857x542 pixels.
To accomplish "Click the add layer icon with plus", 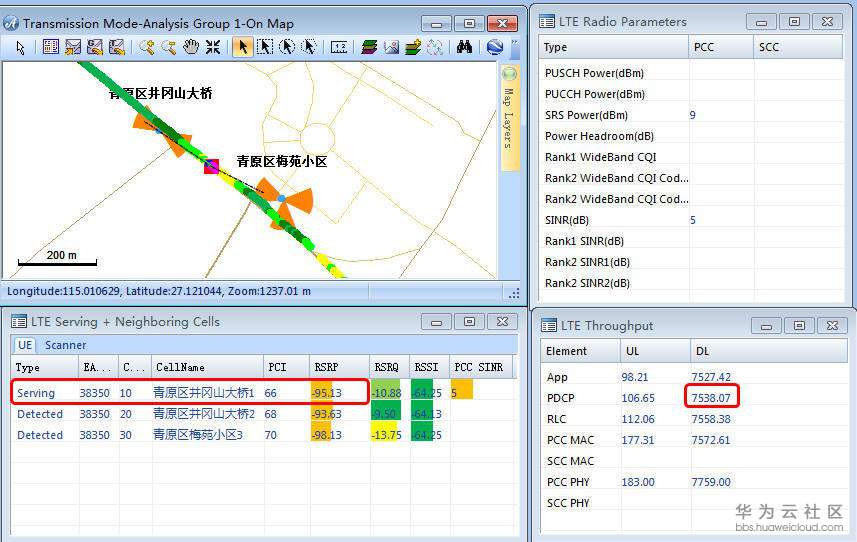I will [413, 48].
